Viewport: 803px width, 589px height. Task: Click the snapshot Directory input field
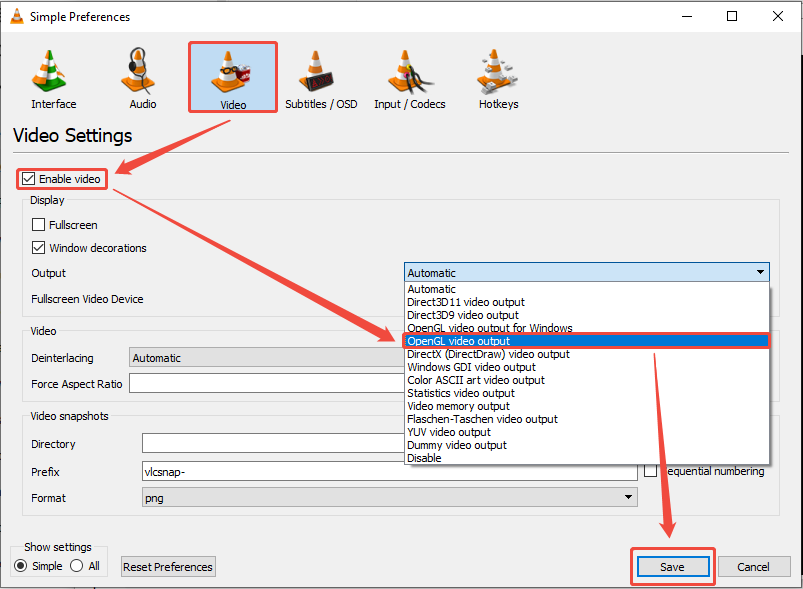273,443
